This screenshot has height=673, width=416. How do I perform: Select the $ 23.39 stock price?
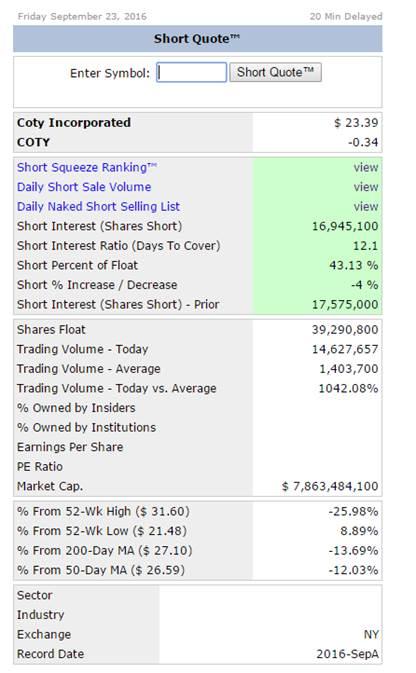356,123
